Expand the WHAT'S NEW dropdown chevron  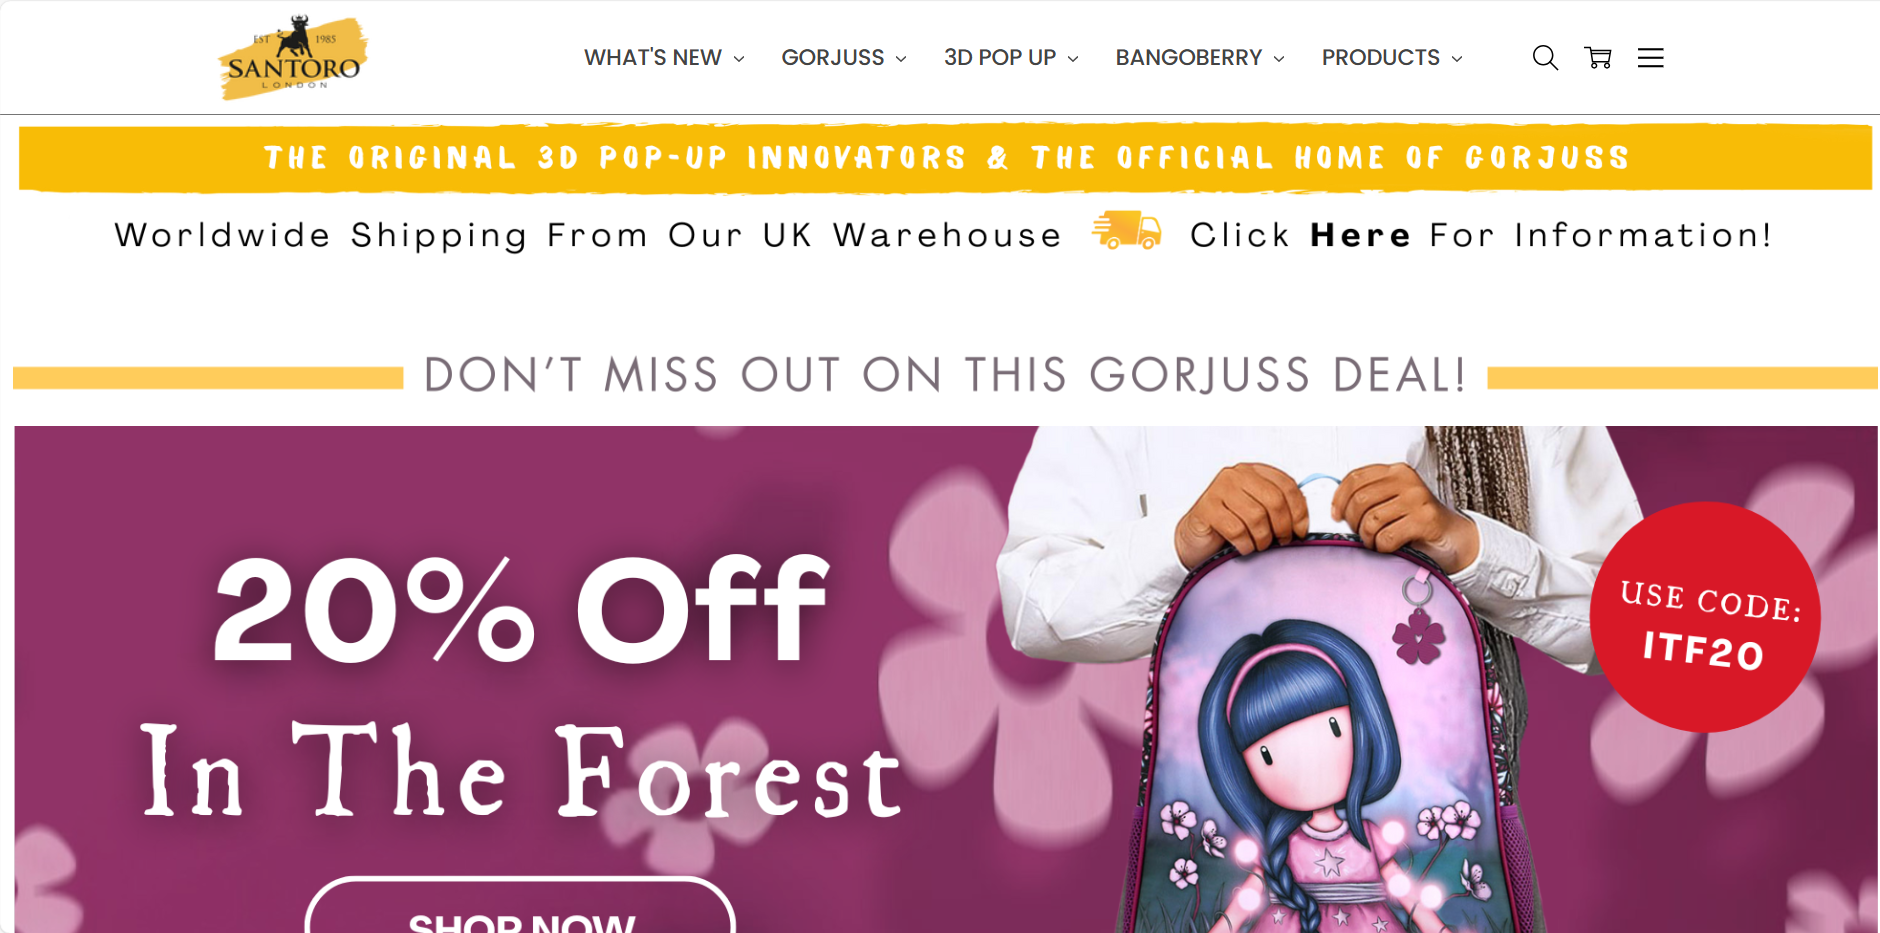739,59
